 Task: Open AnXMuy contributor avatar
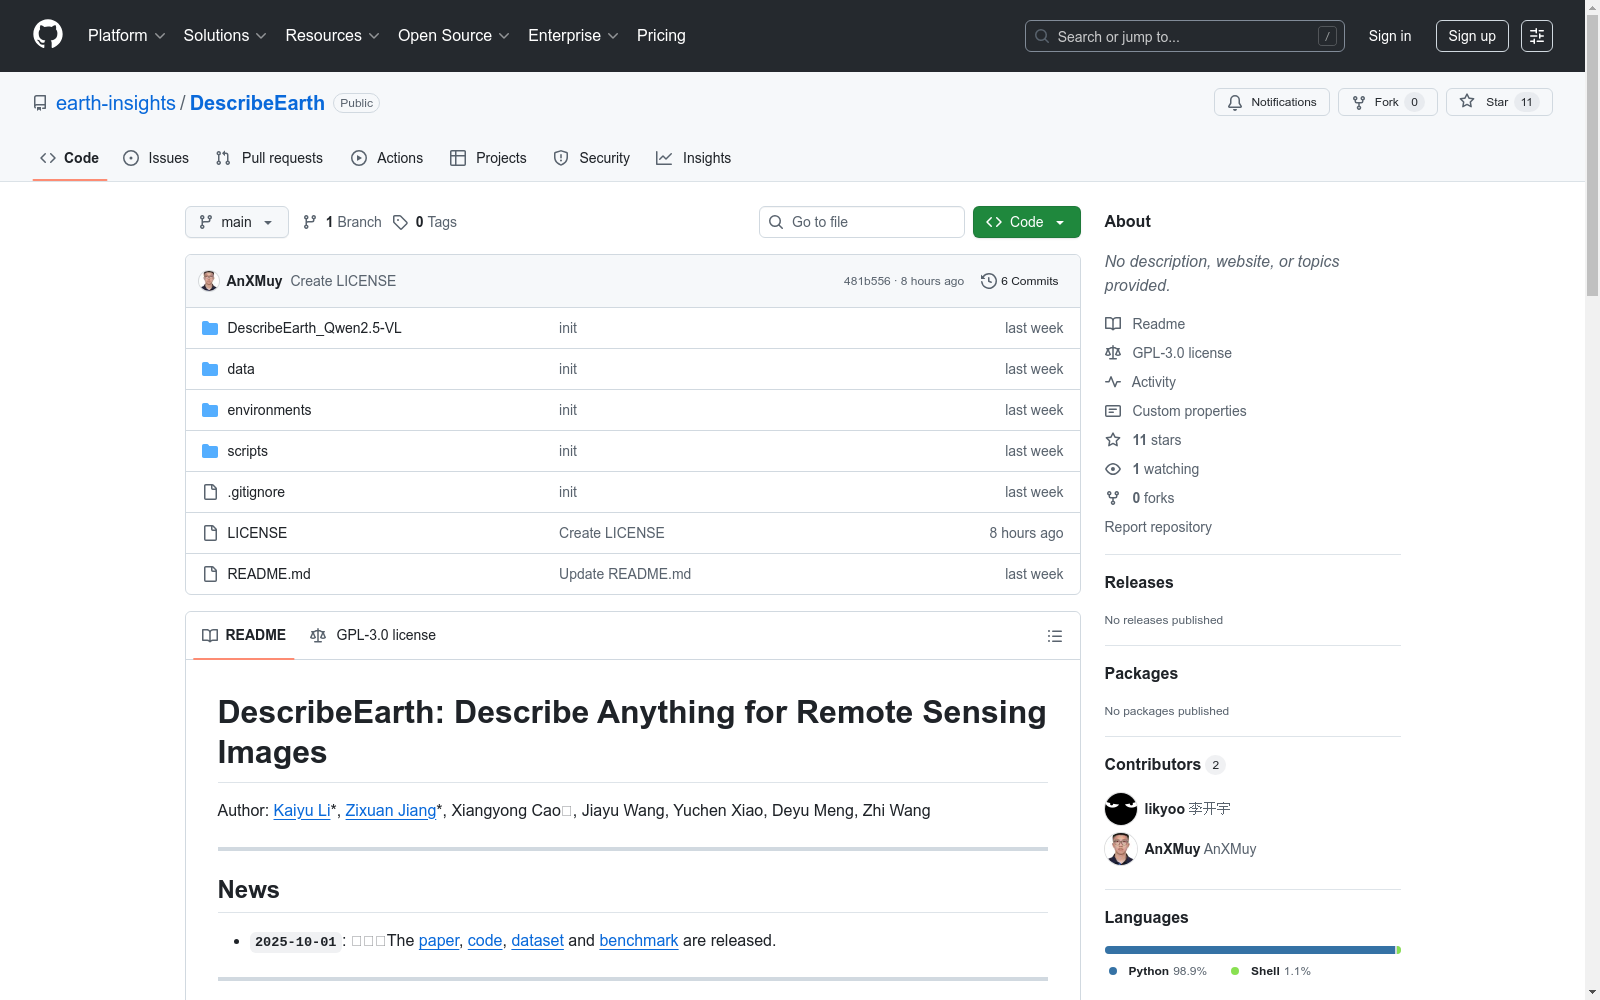pos(1121,849)
